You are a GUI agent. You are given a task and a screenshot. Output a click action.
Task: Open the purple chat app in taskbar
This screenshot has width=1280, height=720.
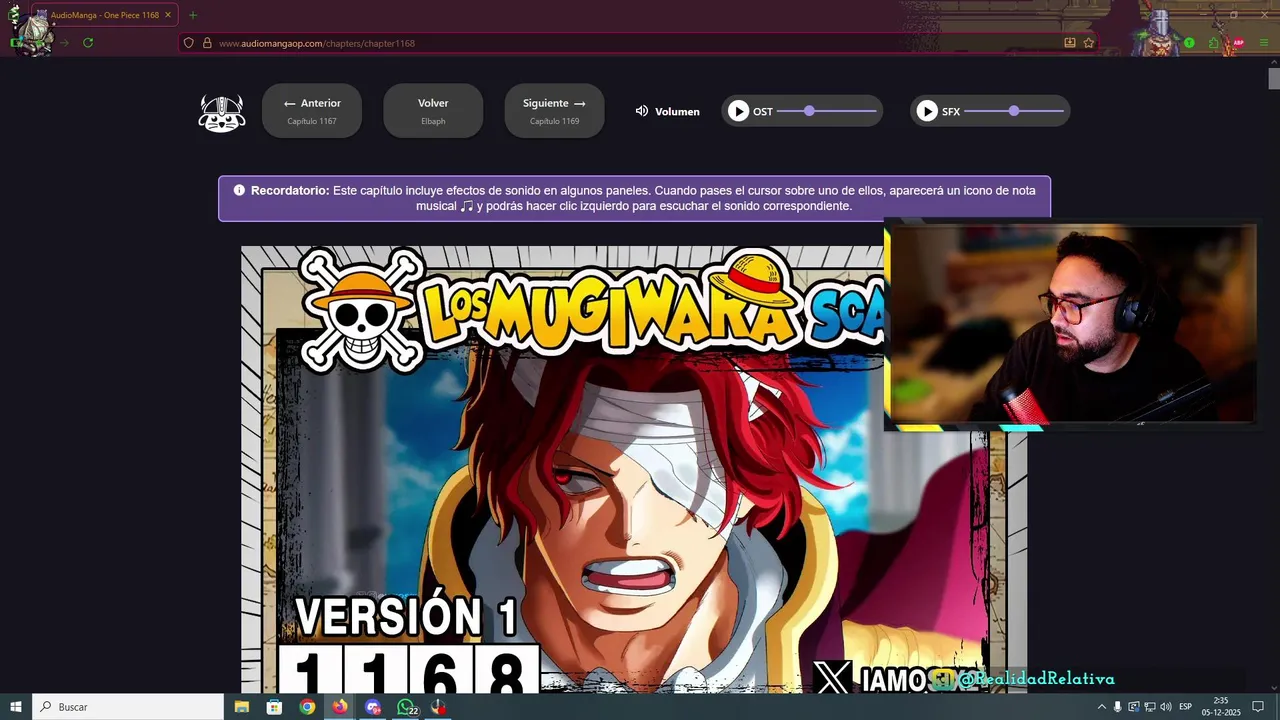[373, 707]
